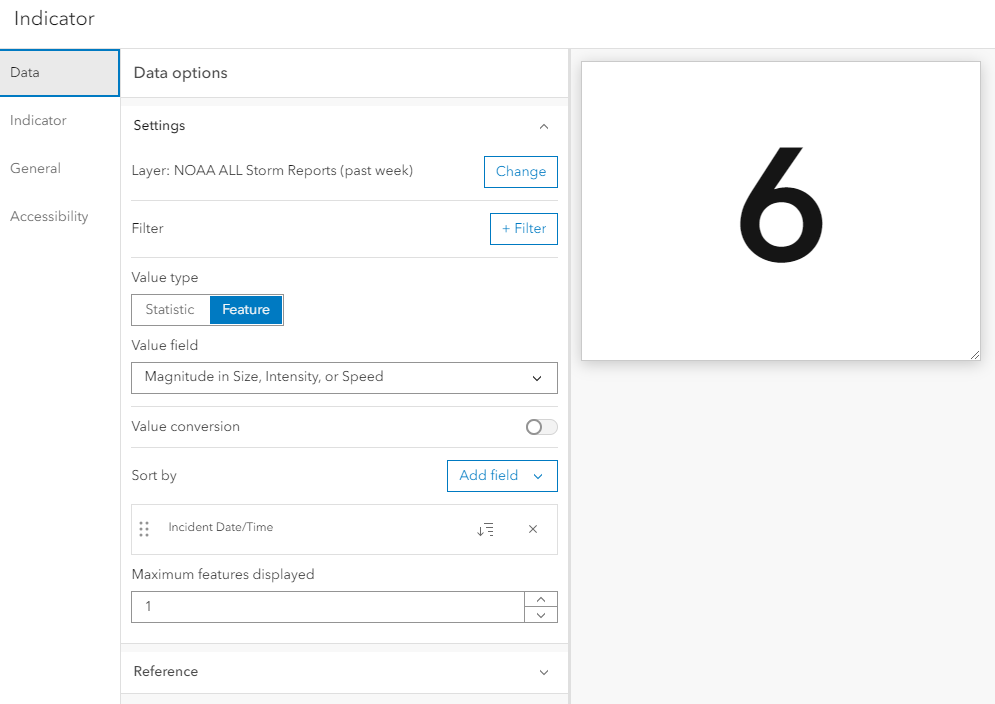Expand the Reference section
Screen dimensions: 995x704
pos(544,671)
